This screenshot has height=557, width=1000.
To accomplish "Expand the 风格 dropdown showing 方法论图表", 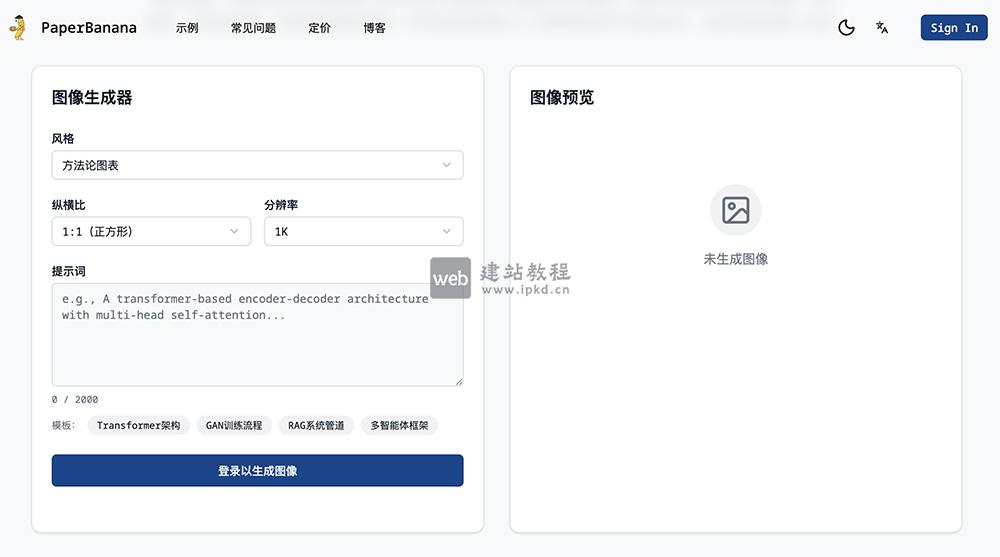I will 258,165.
